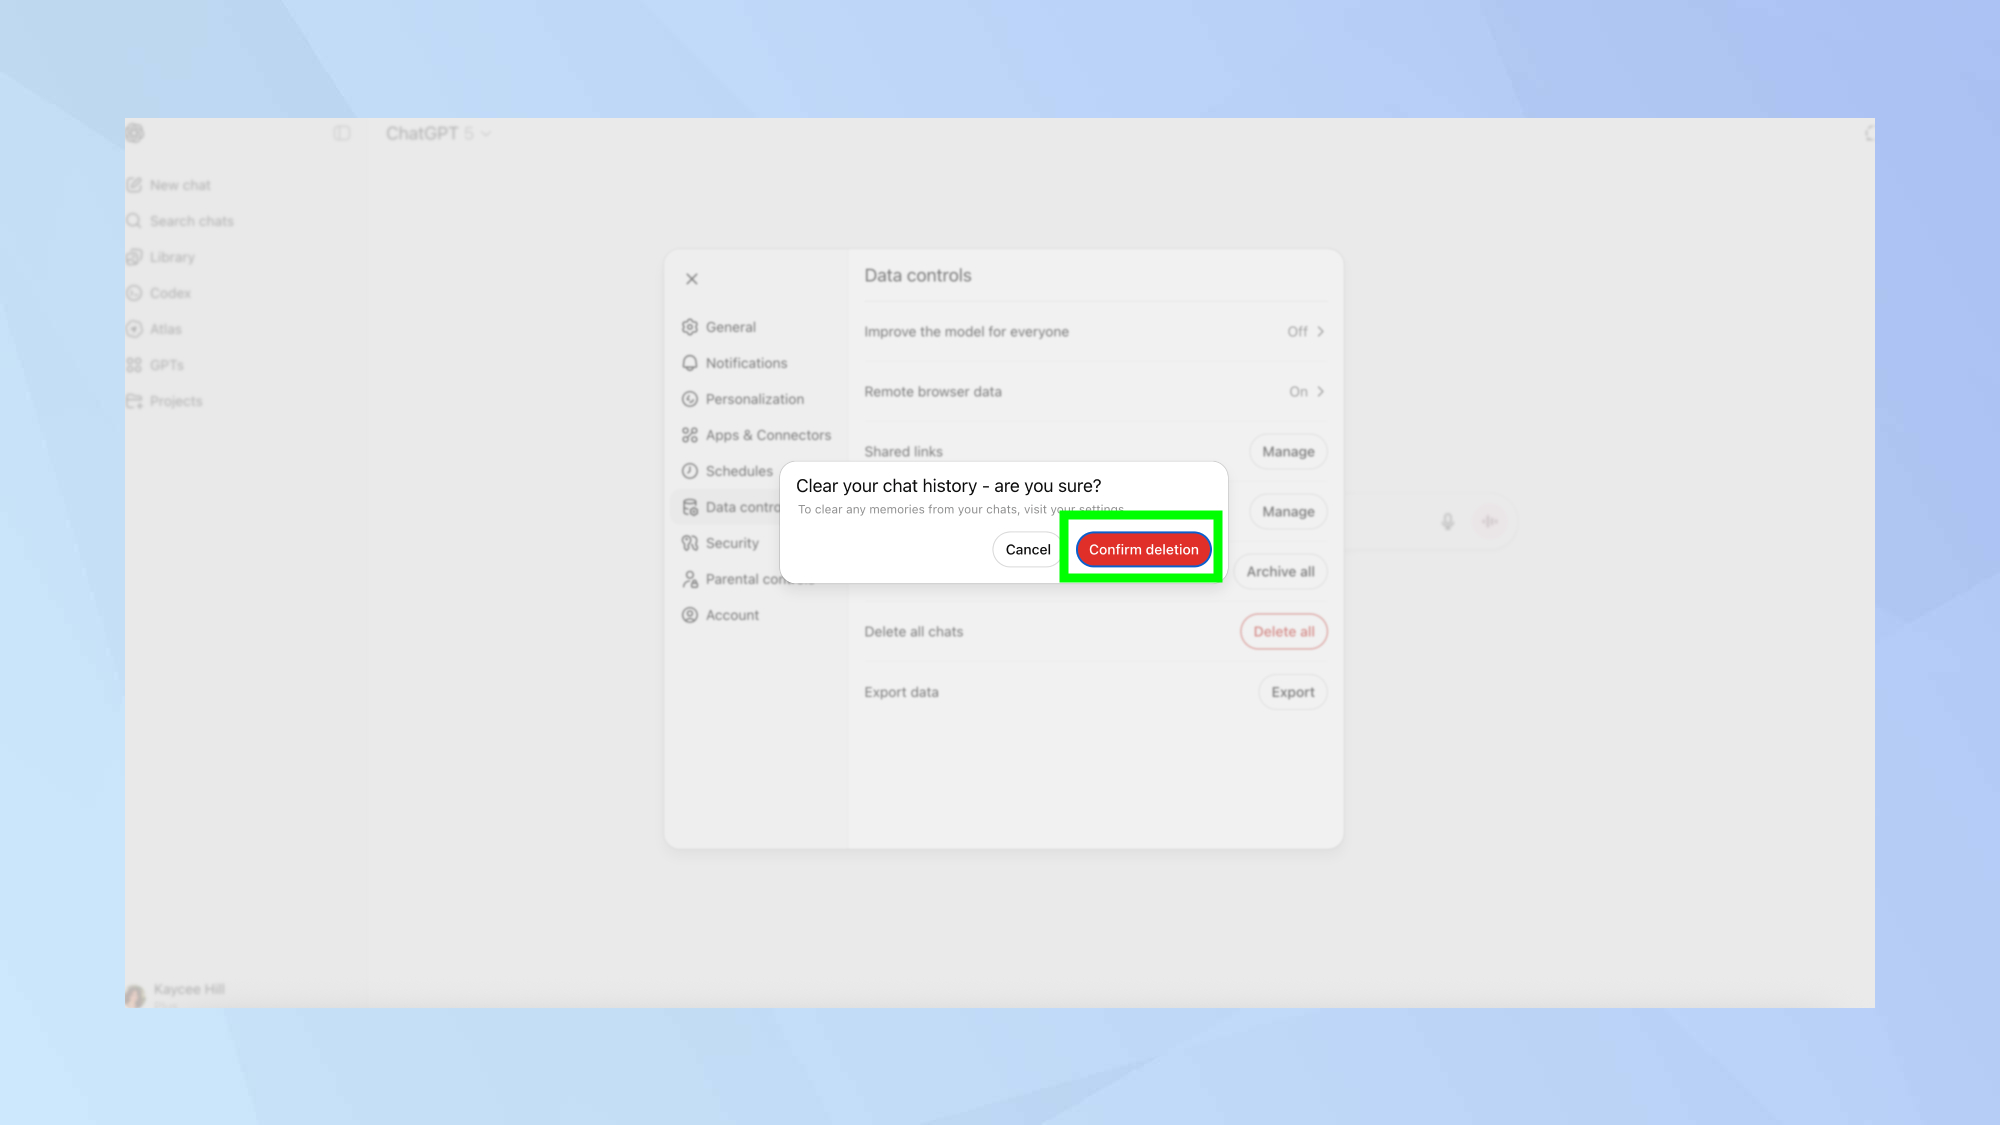This screenshot has width=2000, height=1125.
Task: Click the Apps & Connectors icon
Action: [689, 435]
